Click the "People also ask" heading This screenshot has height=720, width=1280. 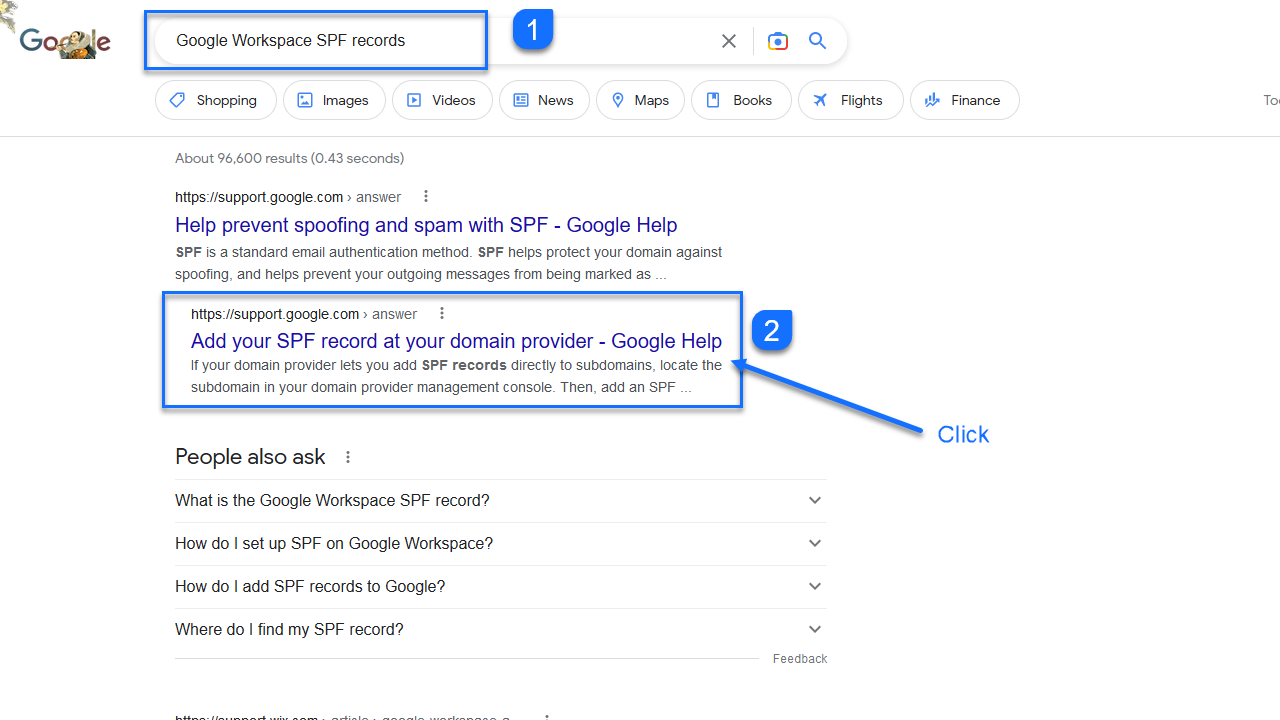[x=250, y=457]
